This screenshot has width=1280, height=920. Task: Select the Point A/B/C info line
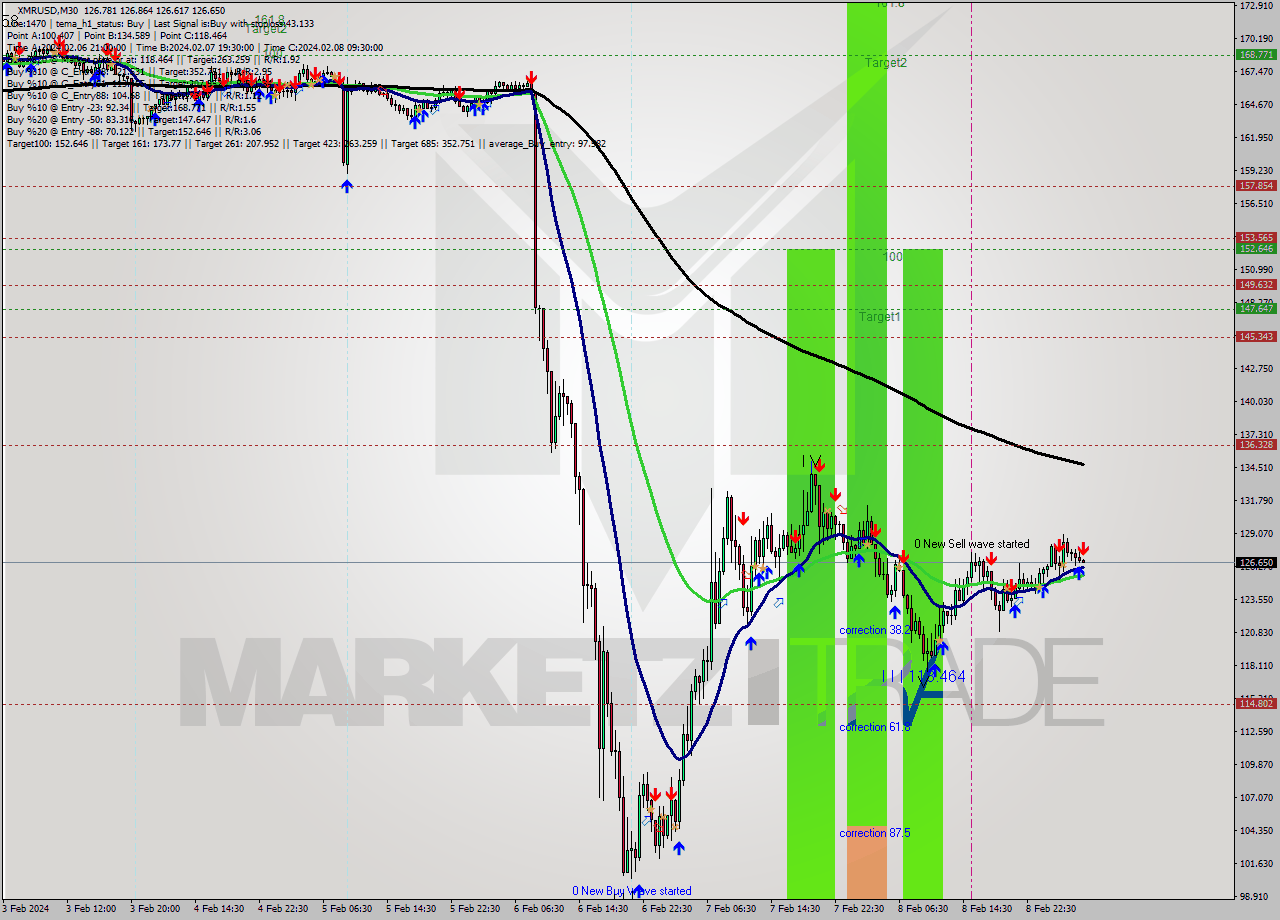[117, 35]
